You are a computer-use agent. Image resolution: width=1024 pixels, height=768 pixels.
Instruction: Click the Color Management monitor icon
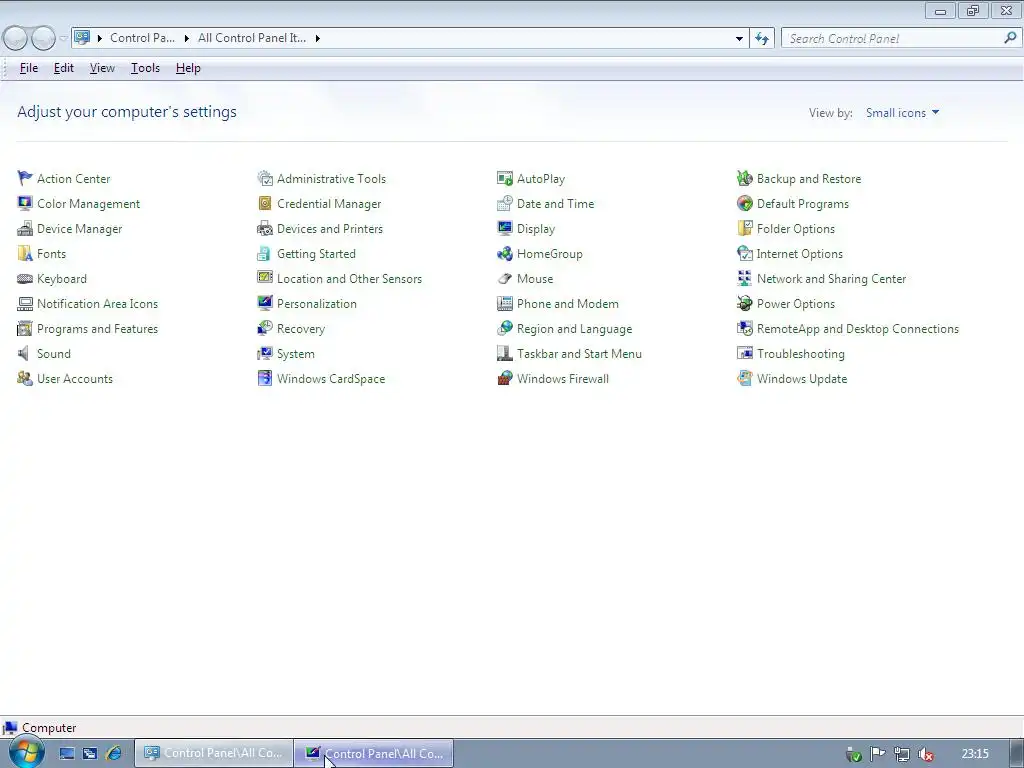click(x=25, y=203)
